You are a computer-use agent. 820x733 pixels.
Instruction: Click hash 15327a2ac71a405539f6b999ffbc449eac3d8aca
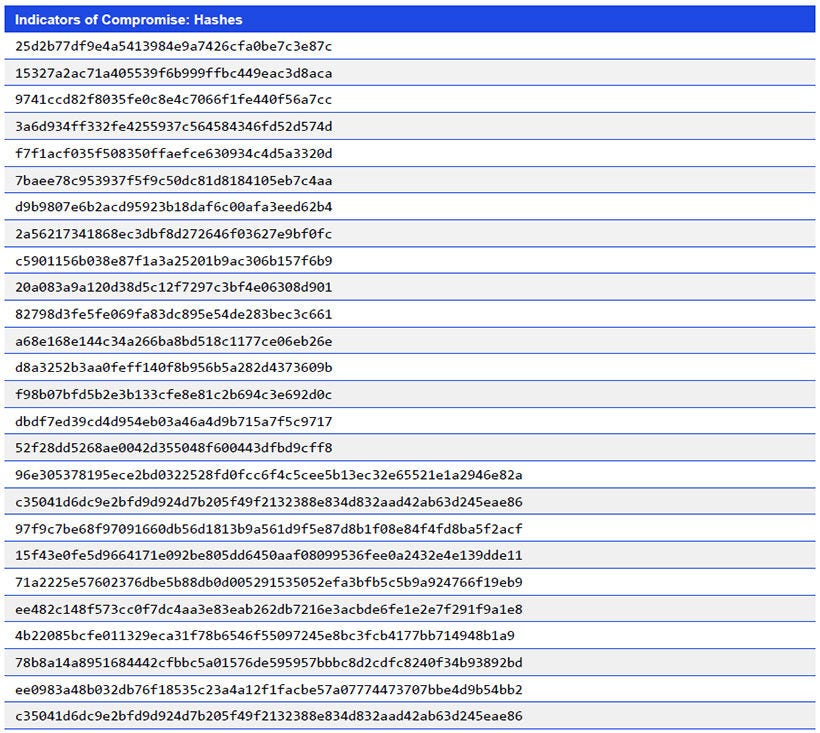(174, 73)
